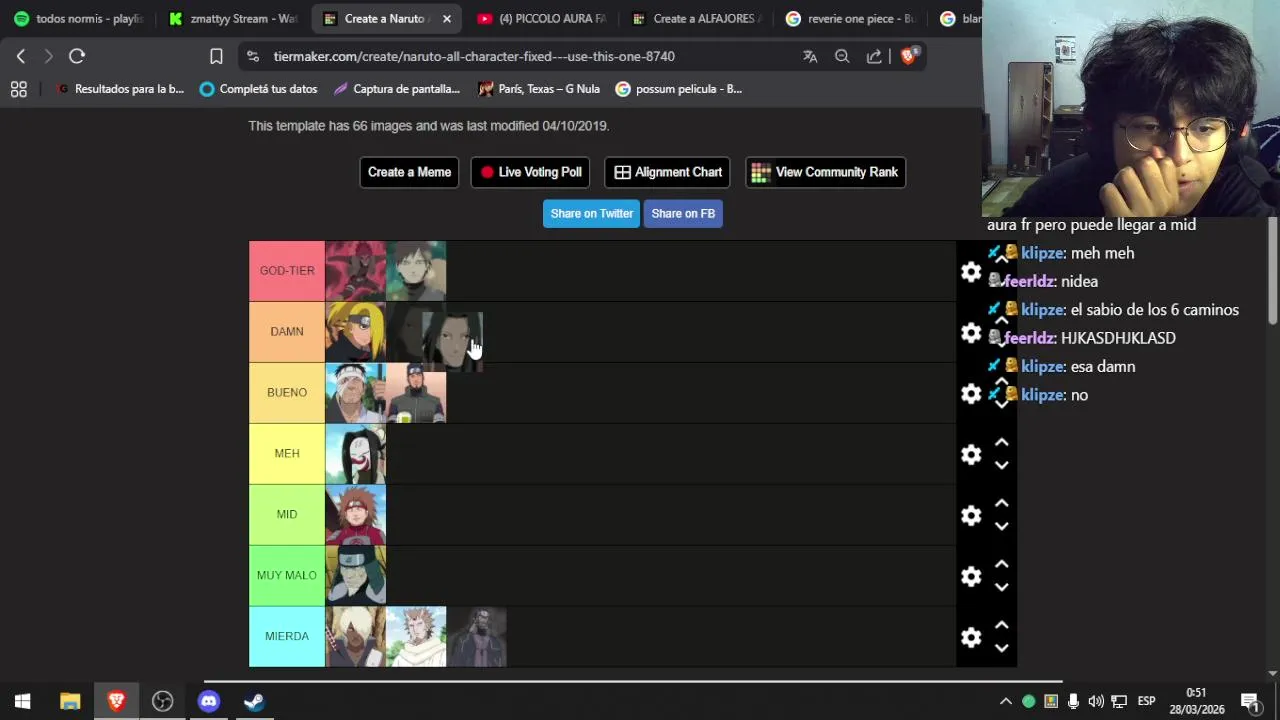This screenshot has height=720, width=1280.
Task: Open Paris, Texas – G Nula bookmark
Action: 539,89
